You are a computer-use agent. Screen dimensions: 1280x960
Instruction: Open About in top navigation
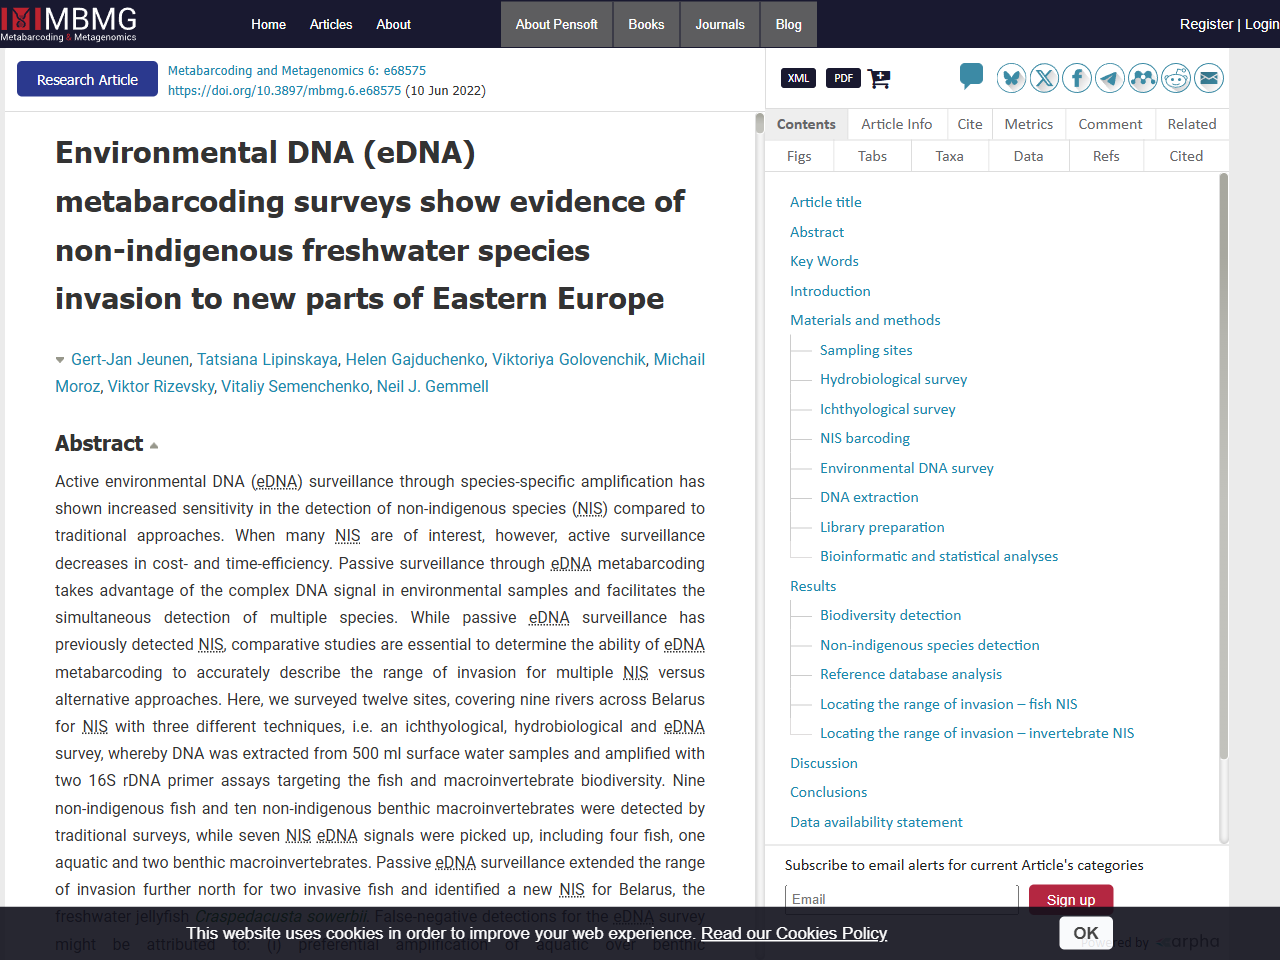[393, 24]
